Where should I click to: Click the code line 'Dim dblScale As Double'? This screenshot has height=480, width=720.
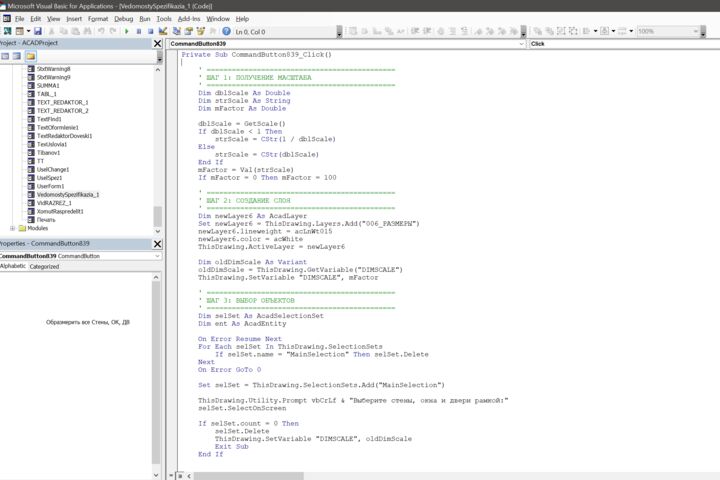(x=244, y=93)
